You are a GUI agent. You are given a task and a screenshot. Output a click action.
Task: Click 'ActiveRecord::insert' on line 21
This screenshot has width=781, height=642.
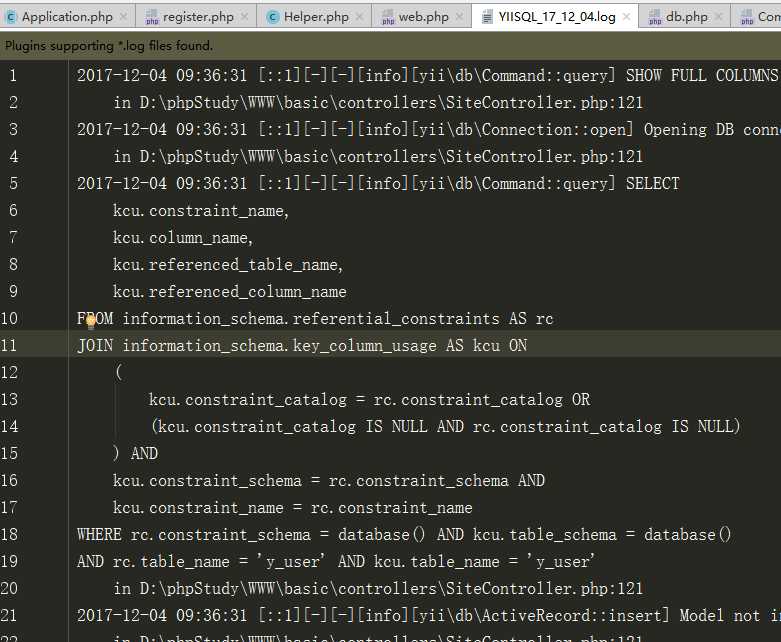click(x=573, y=616)
